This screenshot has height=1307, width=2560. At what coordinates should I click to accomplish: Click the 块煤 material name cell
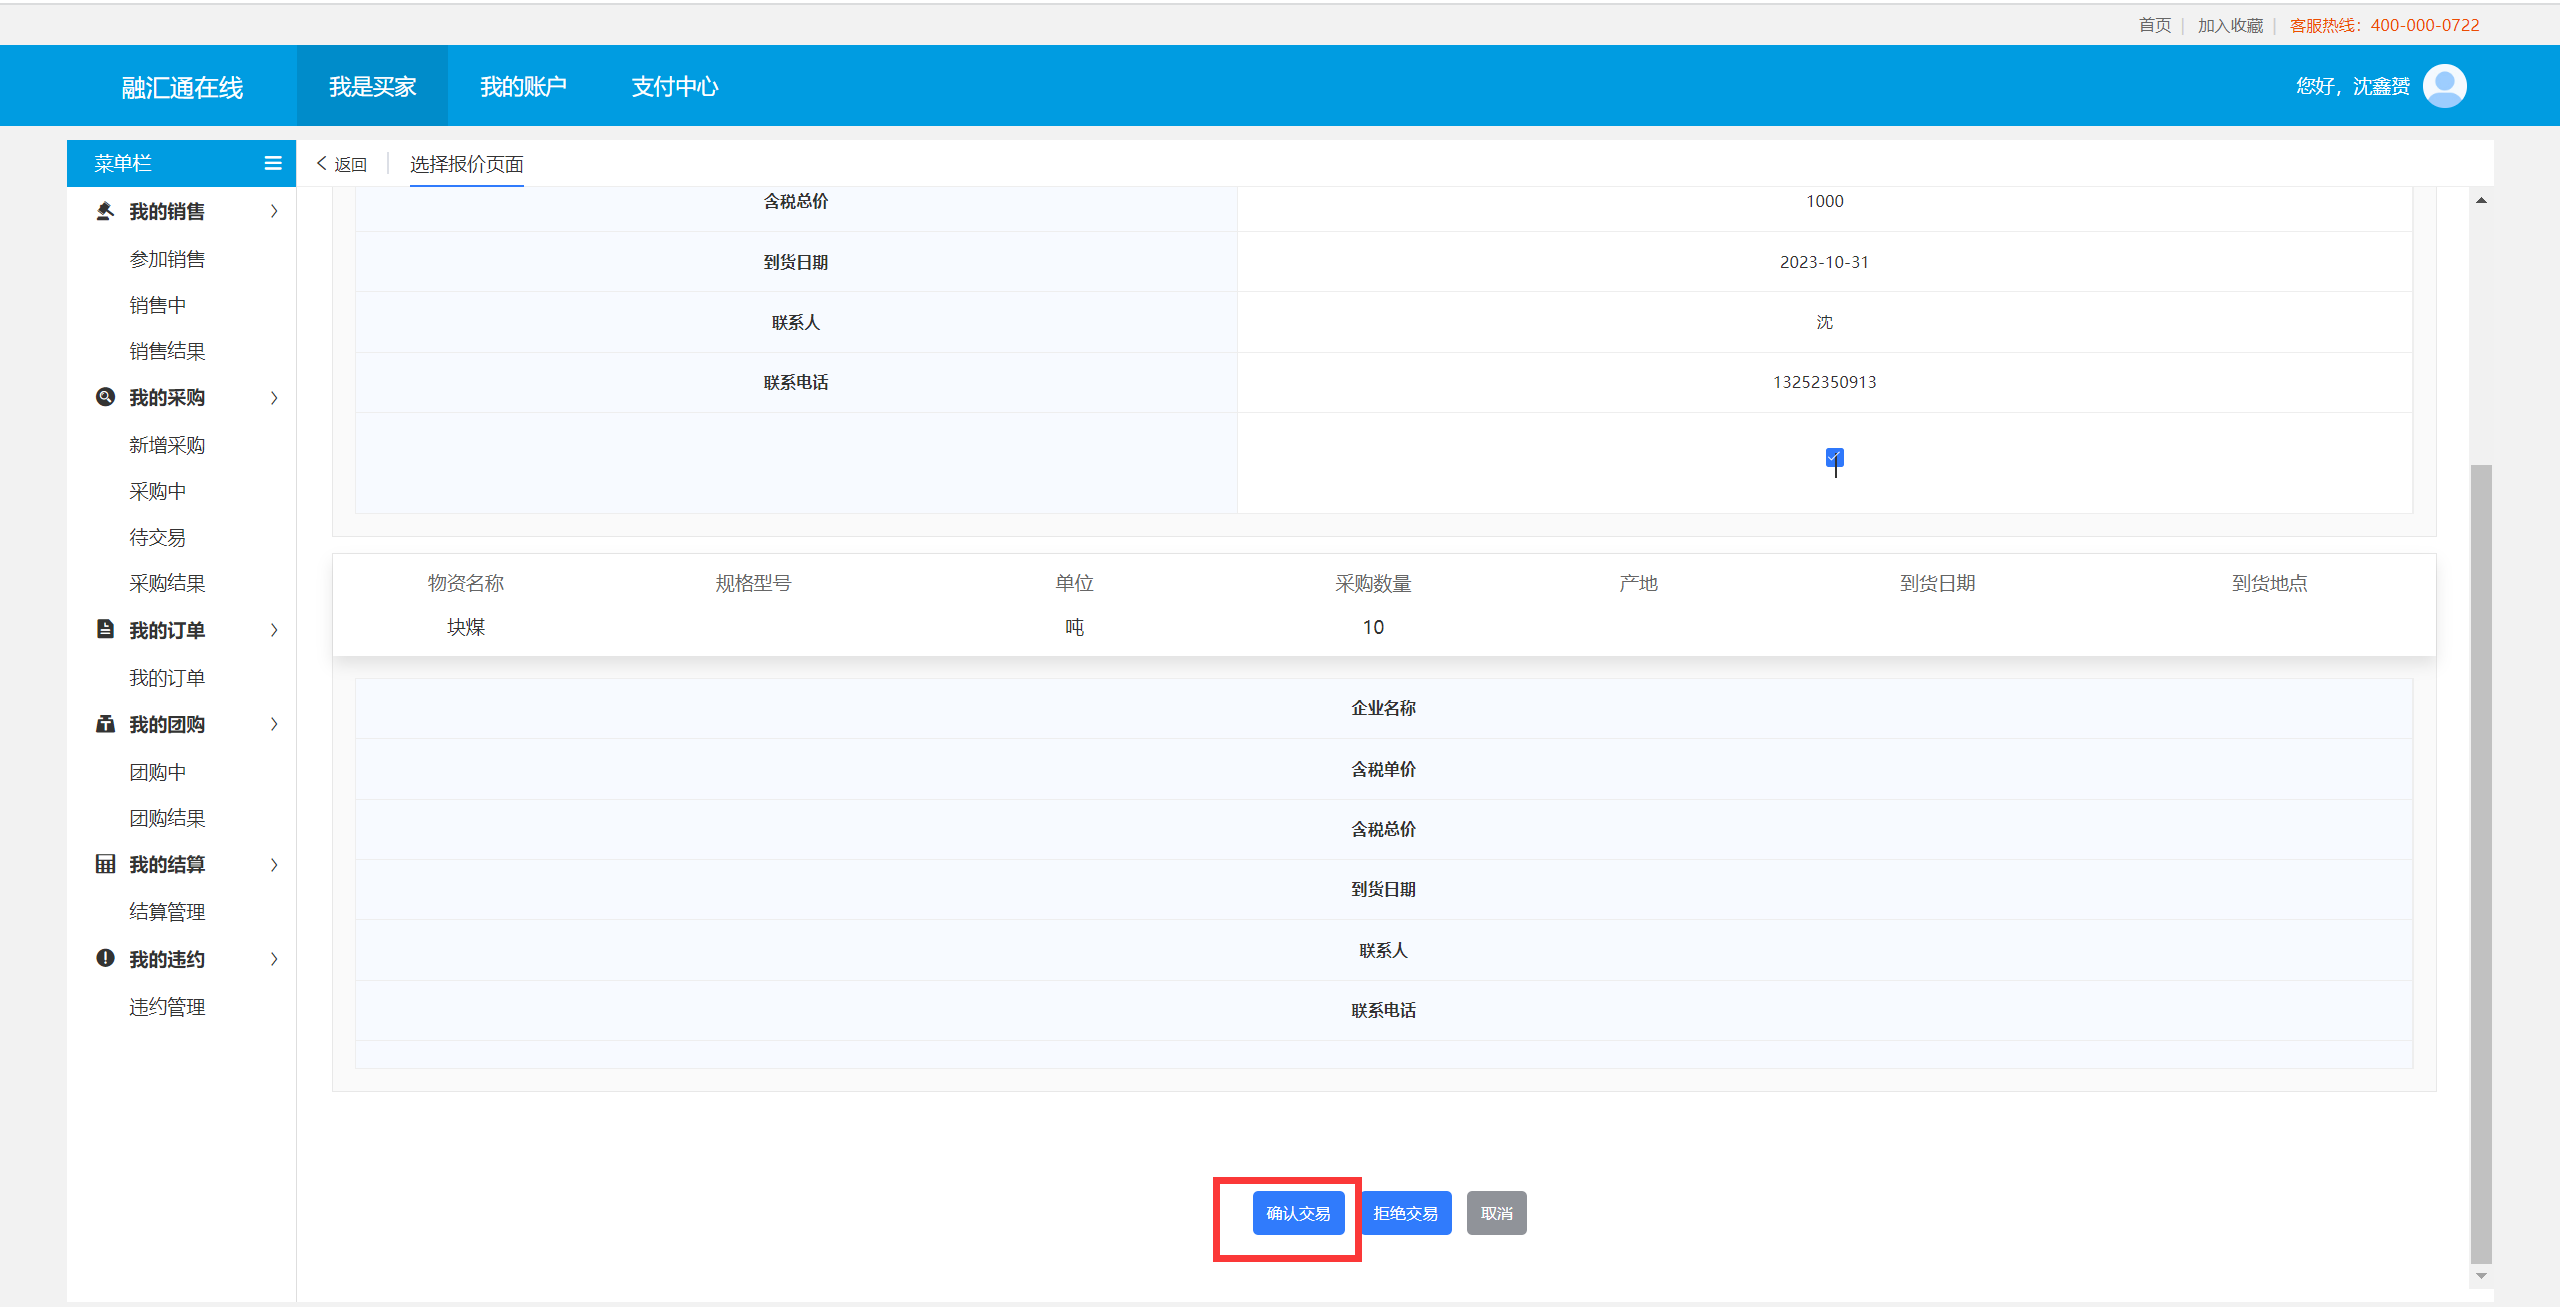[x=466, y=627]
